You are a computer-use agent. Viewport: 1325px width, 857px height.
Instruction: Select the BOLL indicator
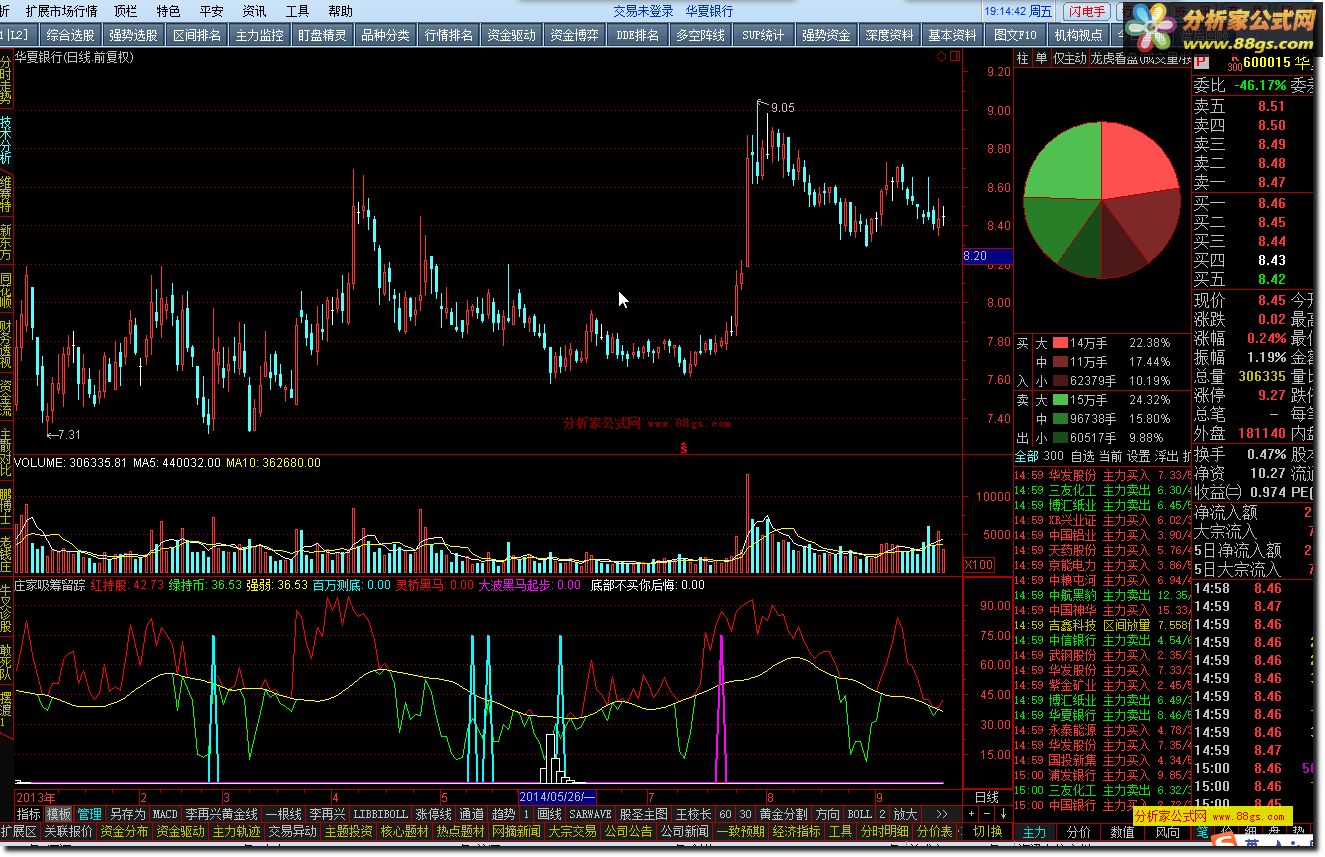[x=859, y=814]
